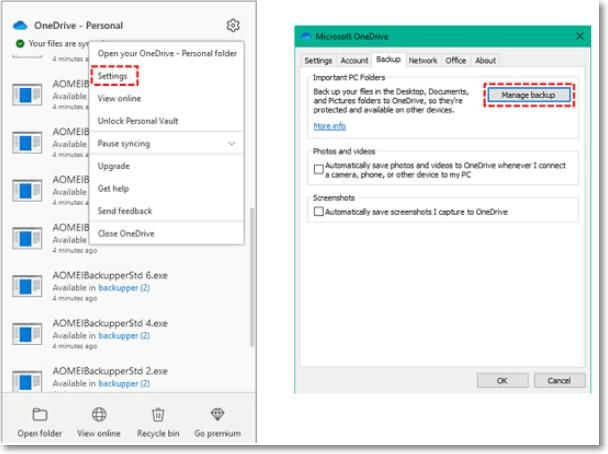608x454 pixels.
Task: Click the green sync status check icon
Action: tap(20, 43)
